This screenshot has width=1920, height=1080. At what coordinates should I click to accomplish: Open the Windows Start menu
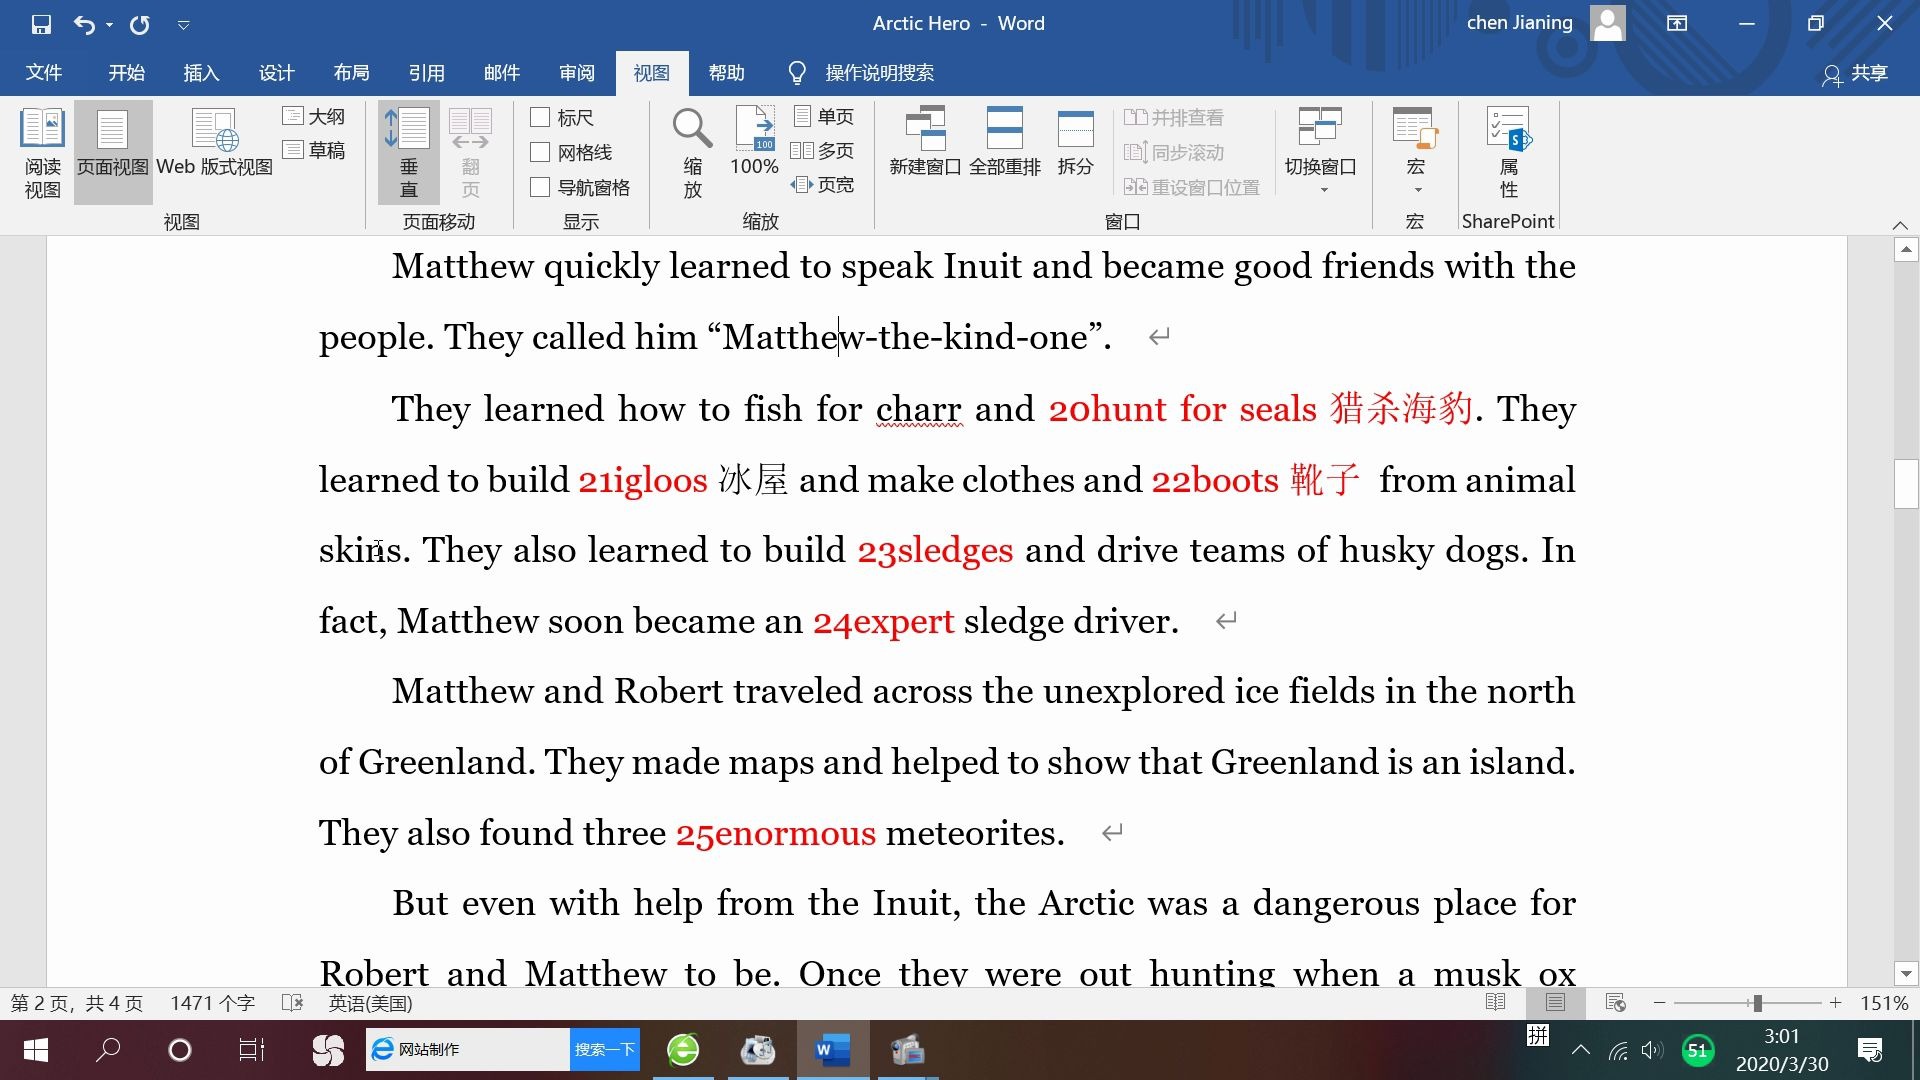(x=36, y=1050)
